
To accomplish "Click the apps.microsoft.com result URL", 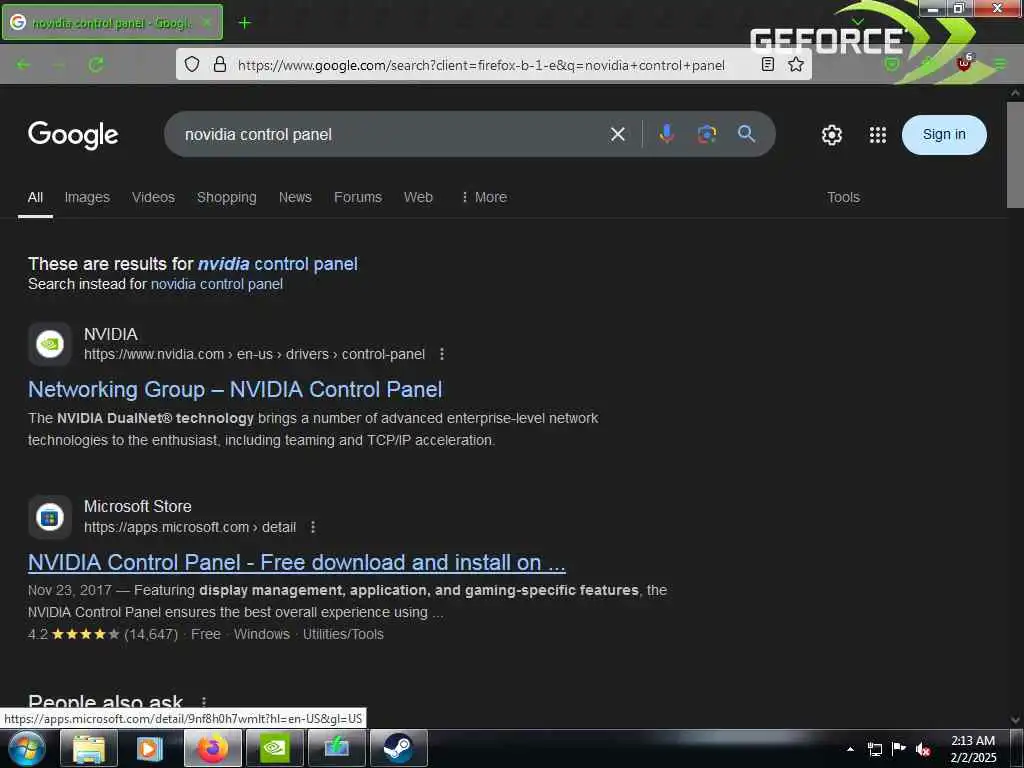I will [x=189, y=527].
